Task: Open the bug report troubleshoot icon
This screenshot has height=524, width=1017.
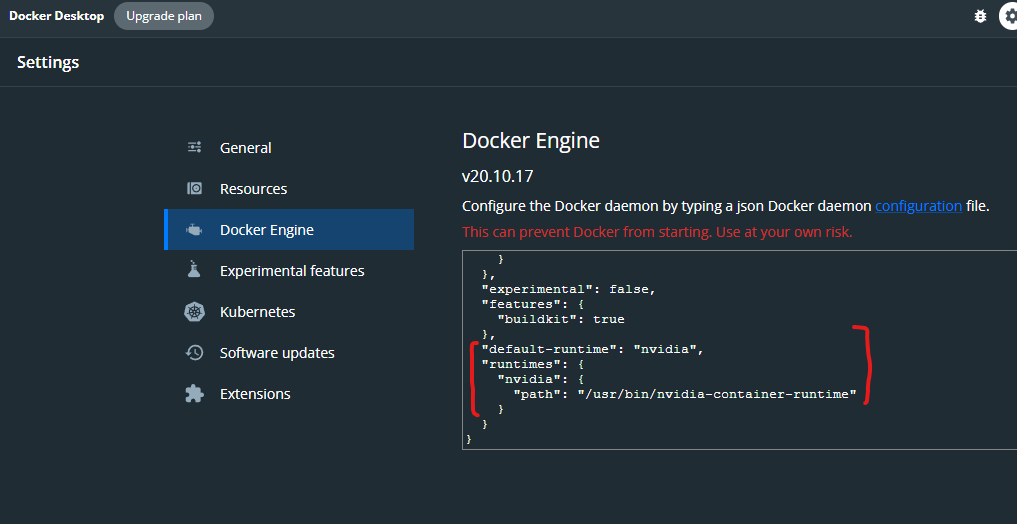Action: [x=979, y=16]
